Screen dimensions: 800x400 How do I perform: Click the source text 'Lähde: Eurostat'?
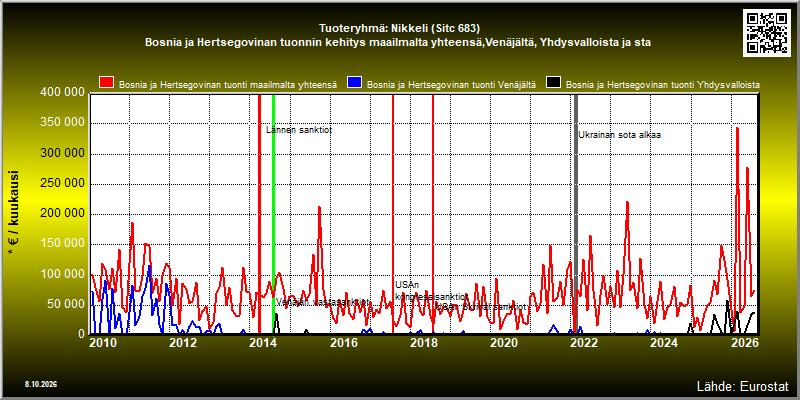click(743, 385)
